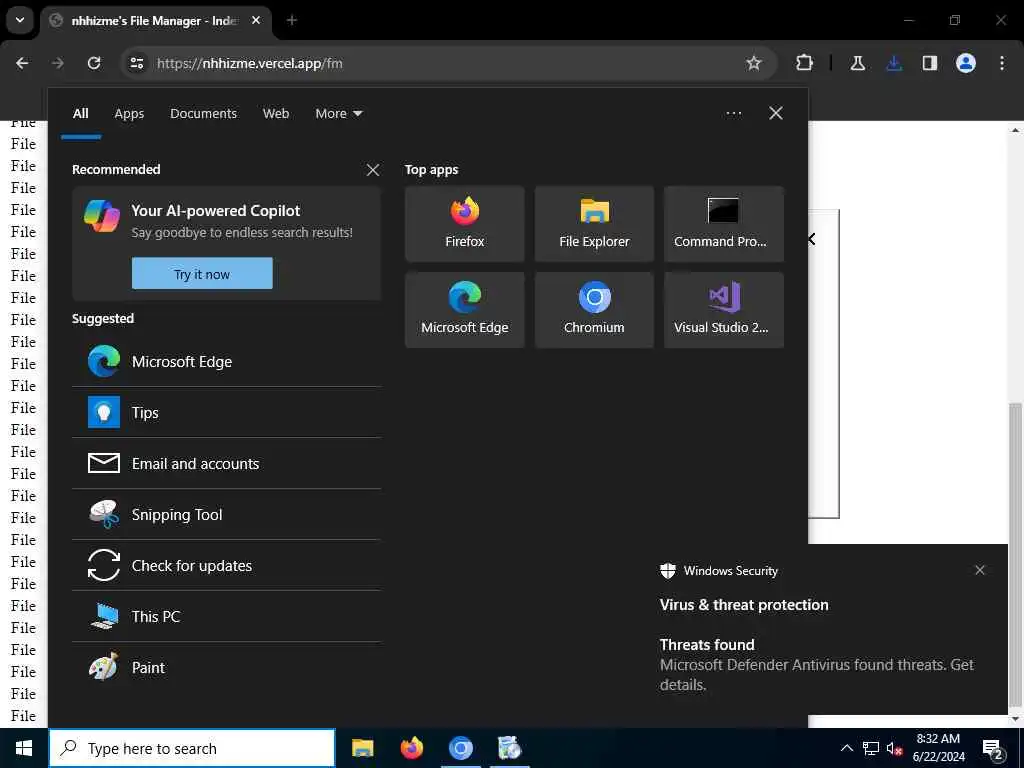The width and height of the screenshot is (1024, 768).
Task: Open the taskbar clock and date
Action: coord(938,748)
